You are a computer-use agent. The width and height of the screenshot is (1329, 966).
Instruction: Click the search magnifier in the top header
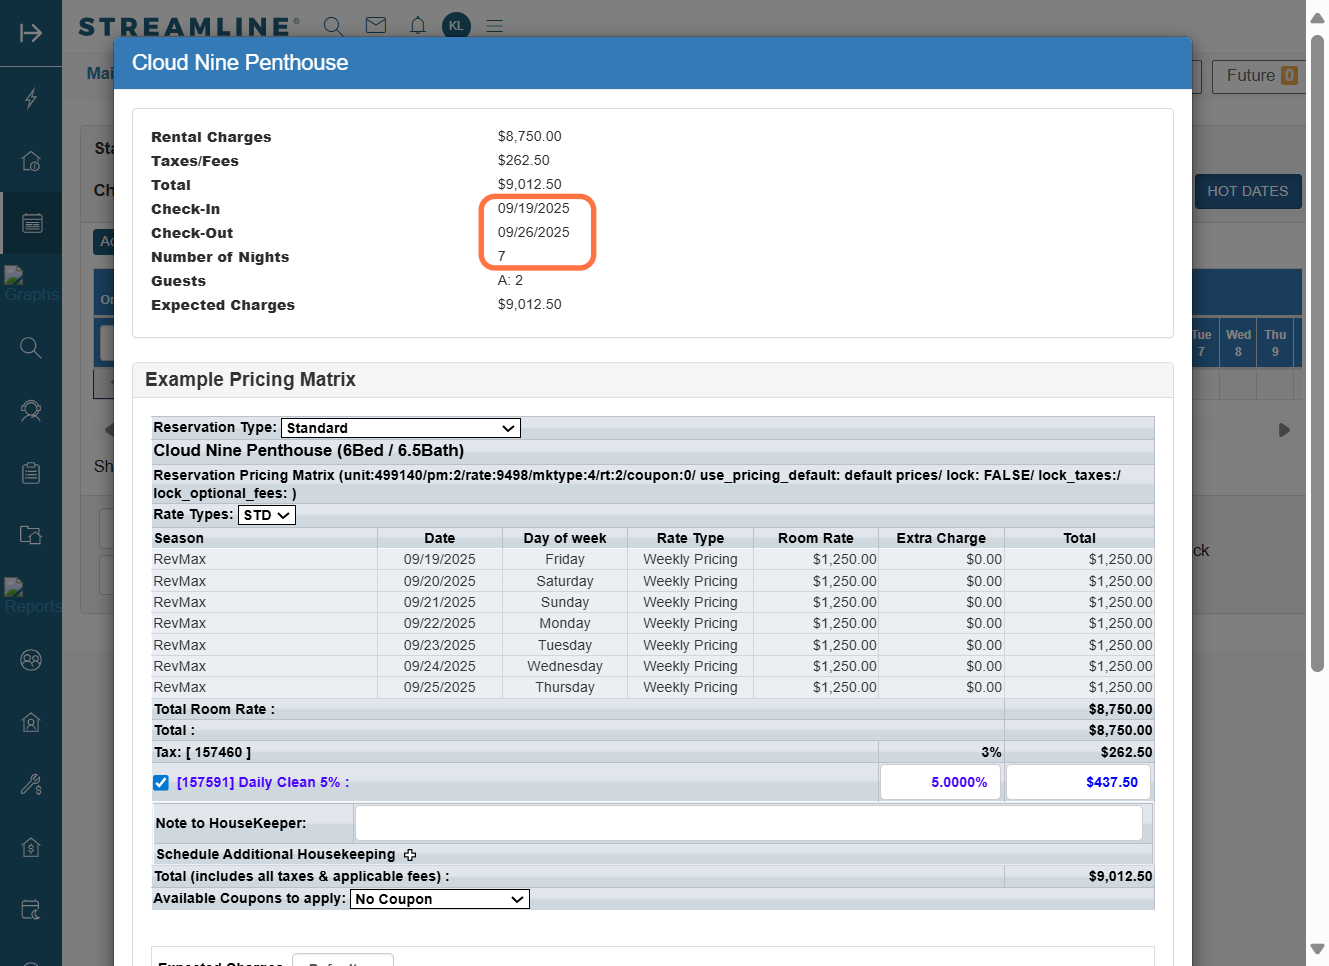[x=334, y=26]
